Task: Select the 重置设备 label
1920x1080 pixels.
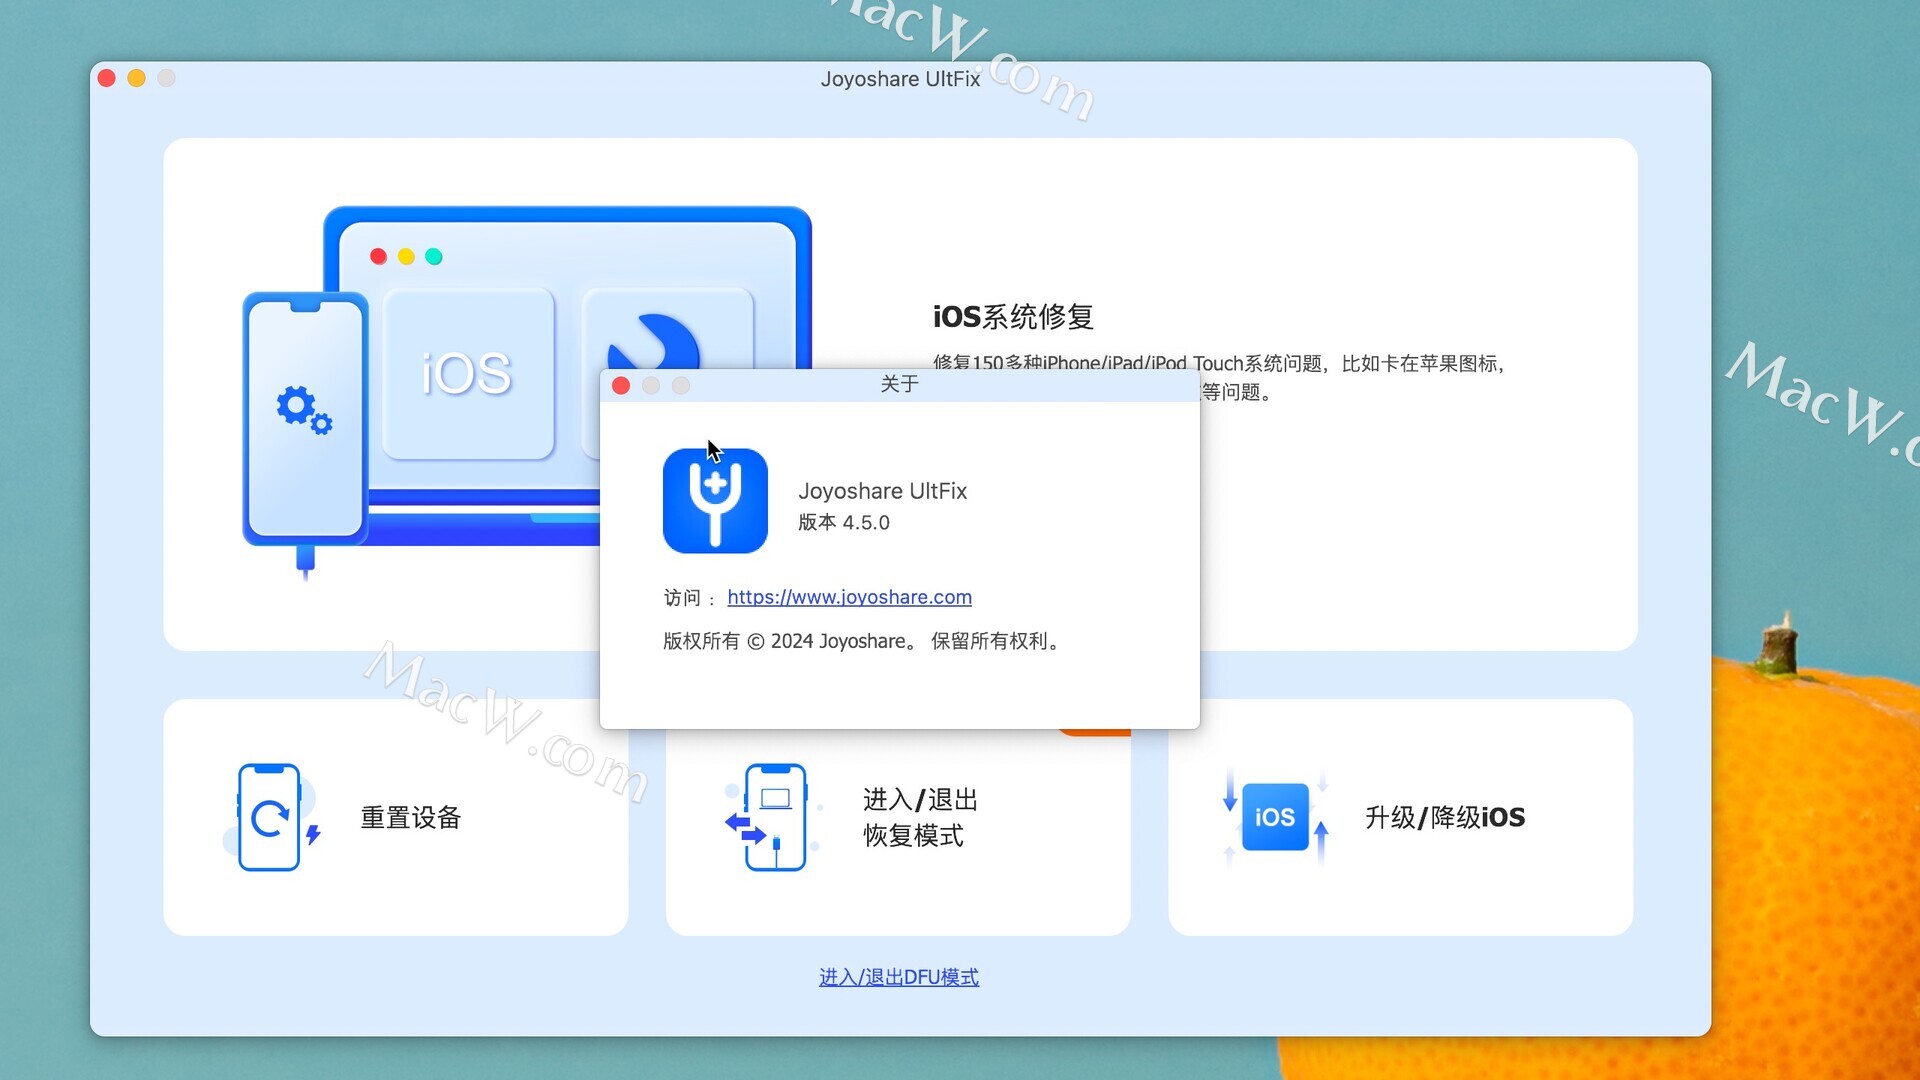Action: 411,817
